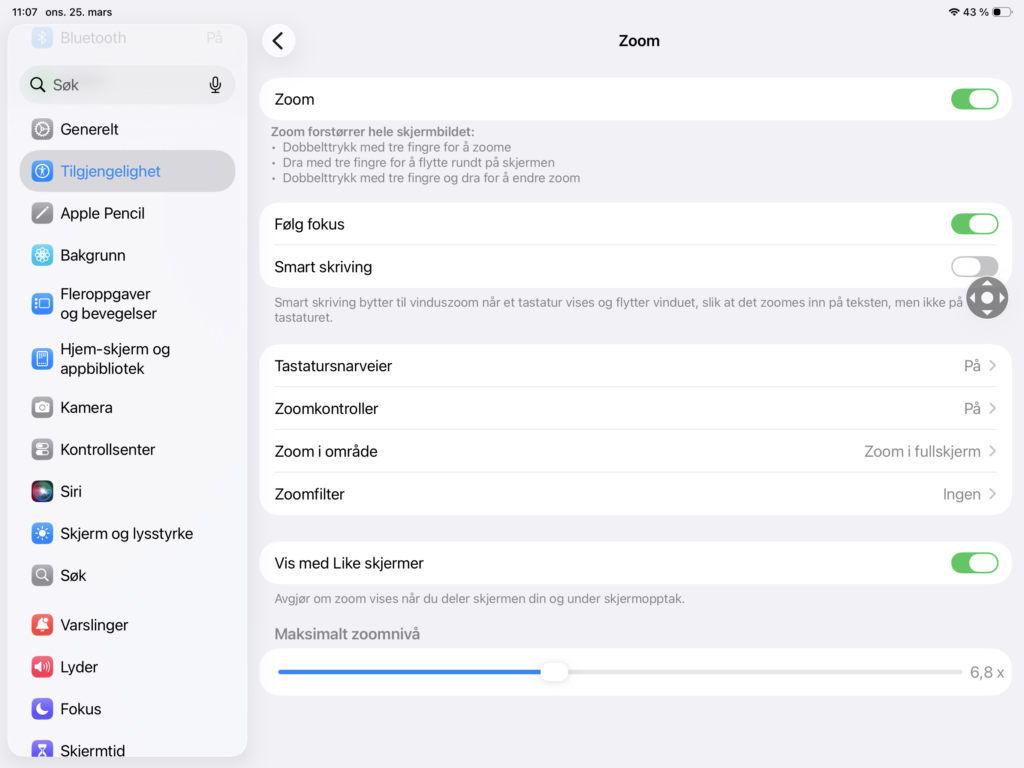1024x768 pixels.
Task: Click the gray slider track to raise zoom
Action: tap(764, 672)
